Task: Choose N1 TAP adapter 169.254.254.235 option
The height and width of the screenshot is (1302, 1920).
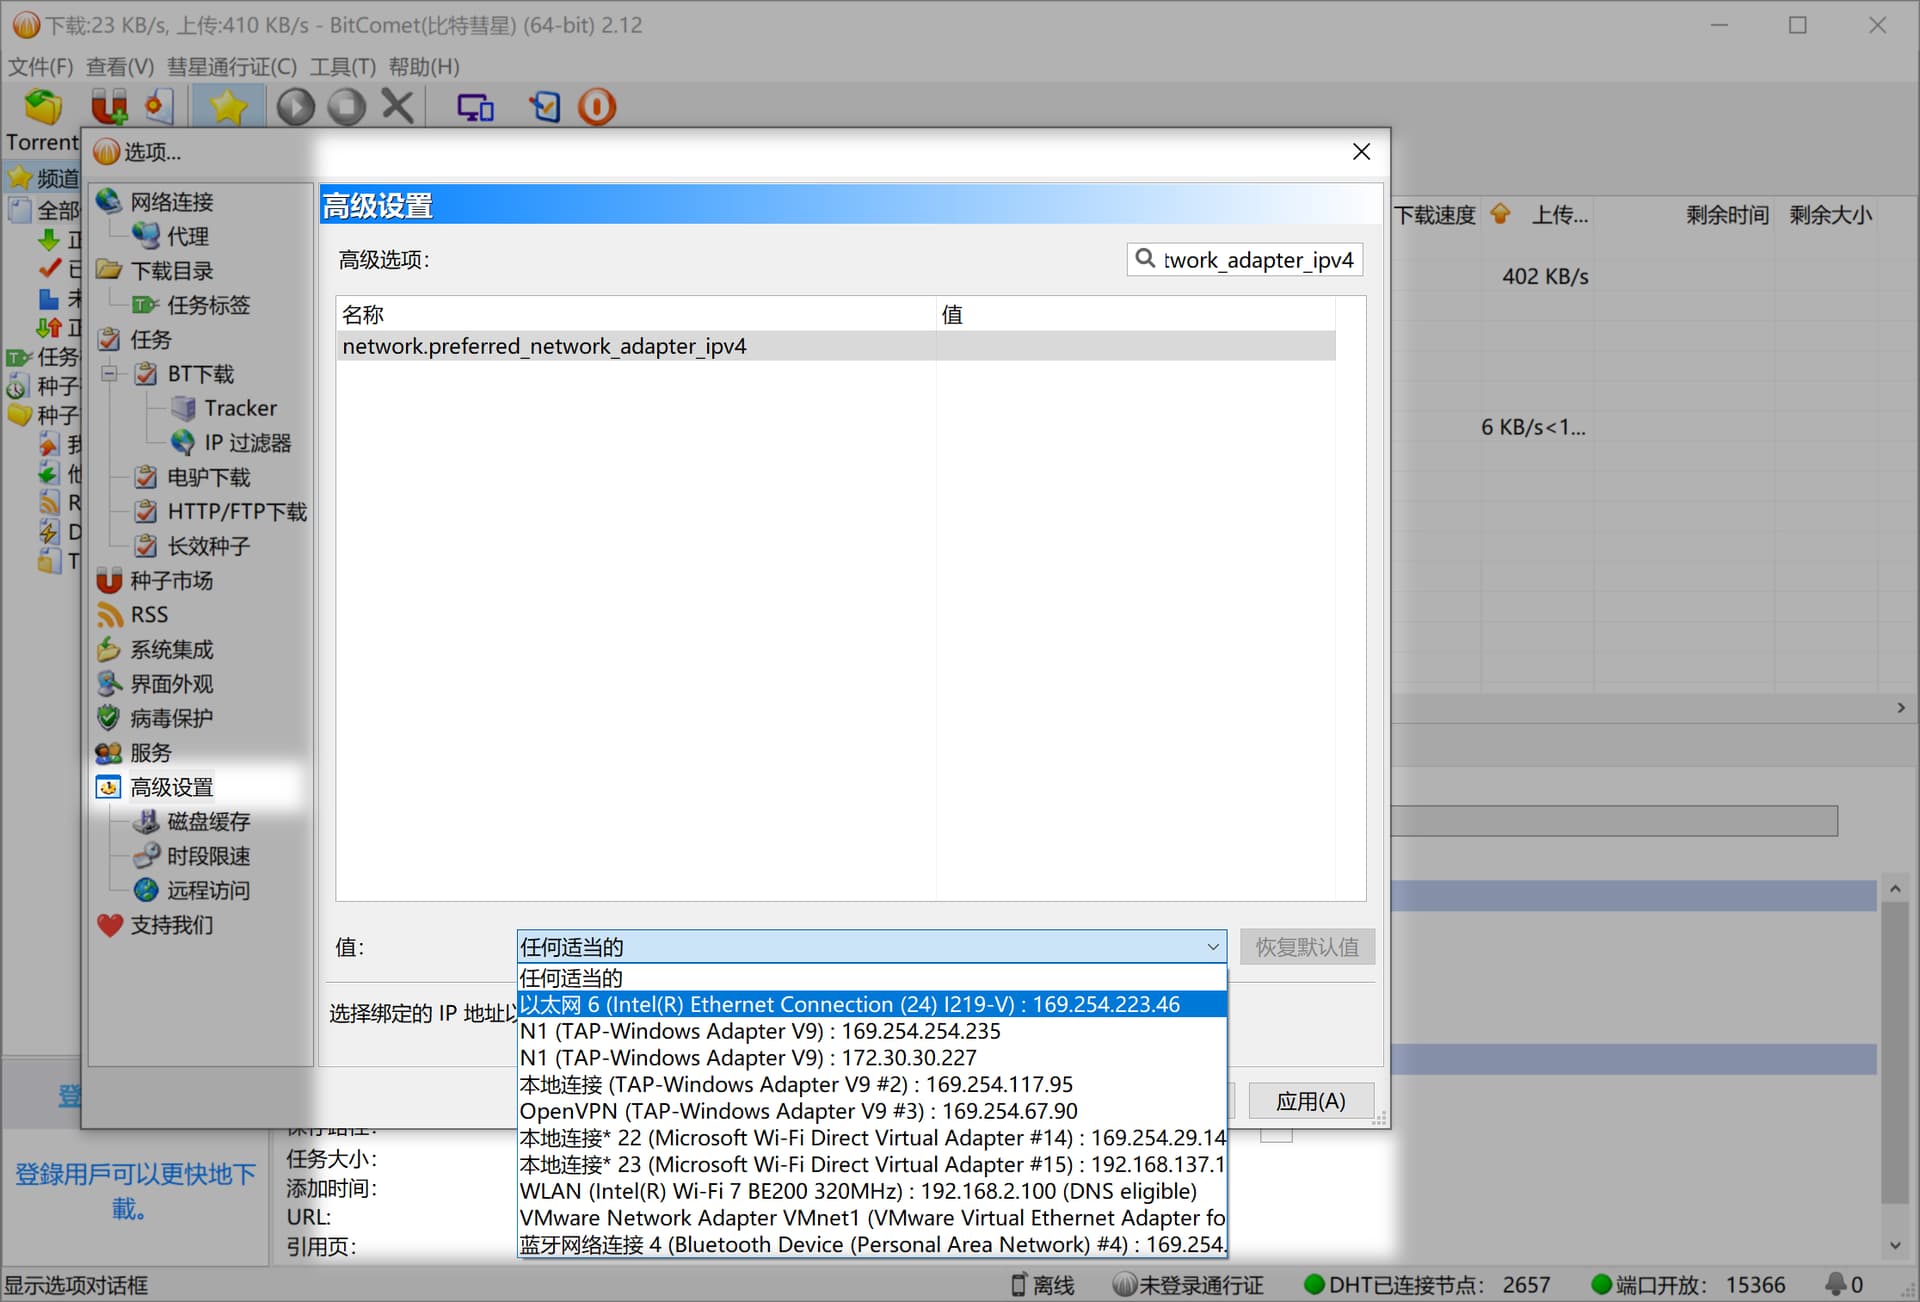Action: coord(871,1031)
